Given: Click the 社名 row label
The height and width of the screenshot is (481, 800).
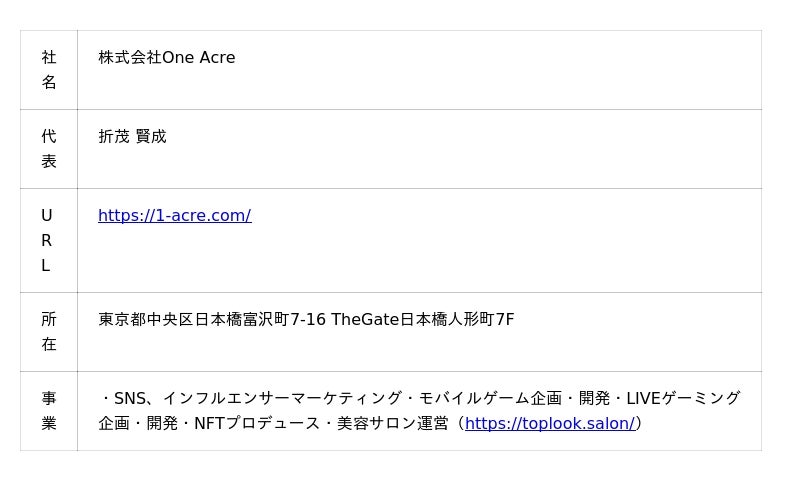Looking at the screenshot, I should point(49,70).
